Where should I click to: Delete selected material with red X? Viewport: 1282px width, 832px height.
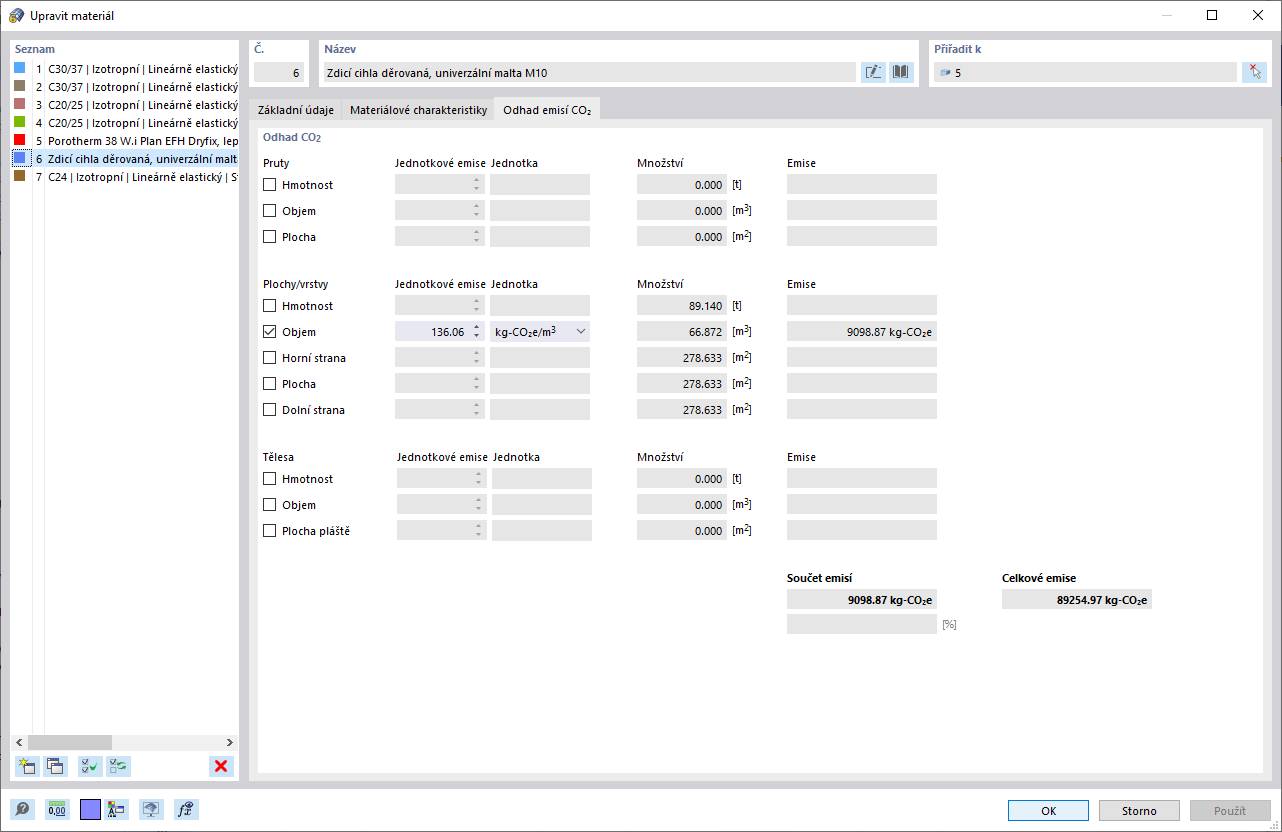coord(221,767)
